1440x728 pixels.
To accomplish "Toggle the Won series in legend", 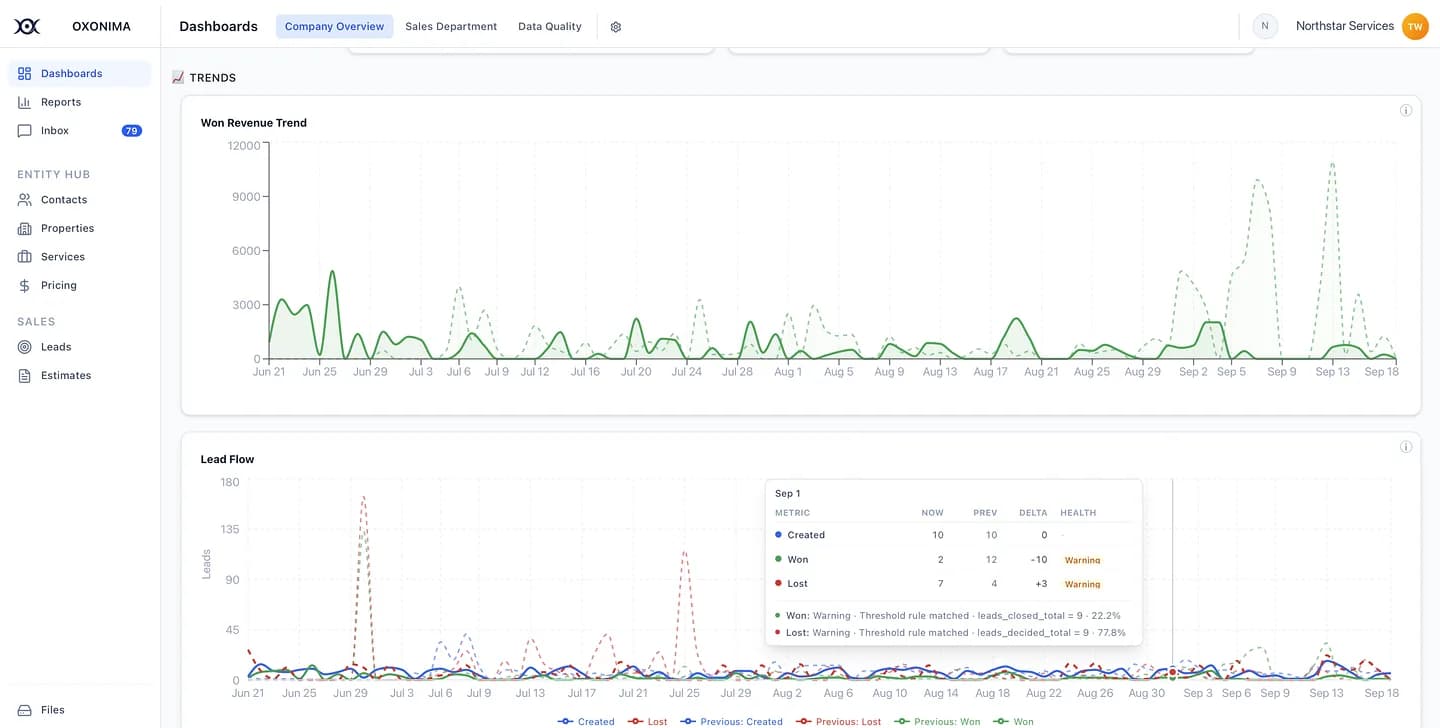I will [x=1013, y=721].
